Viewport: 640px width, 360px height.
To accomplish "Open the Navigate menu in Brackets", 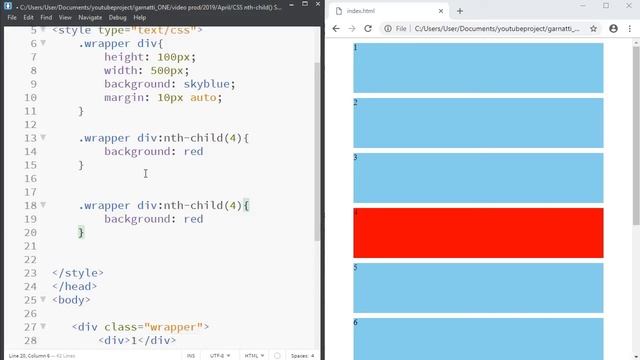I will [90, 18].
